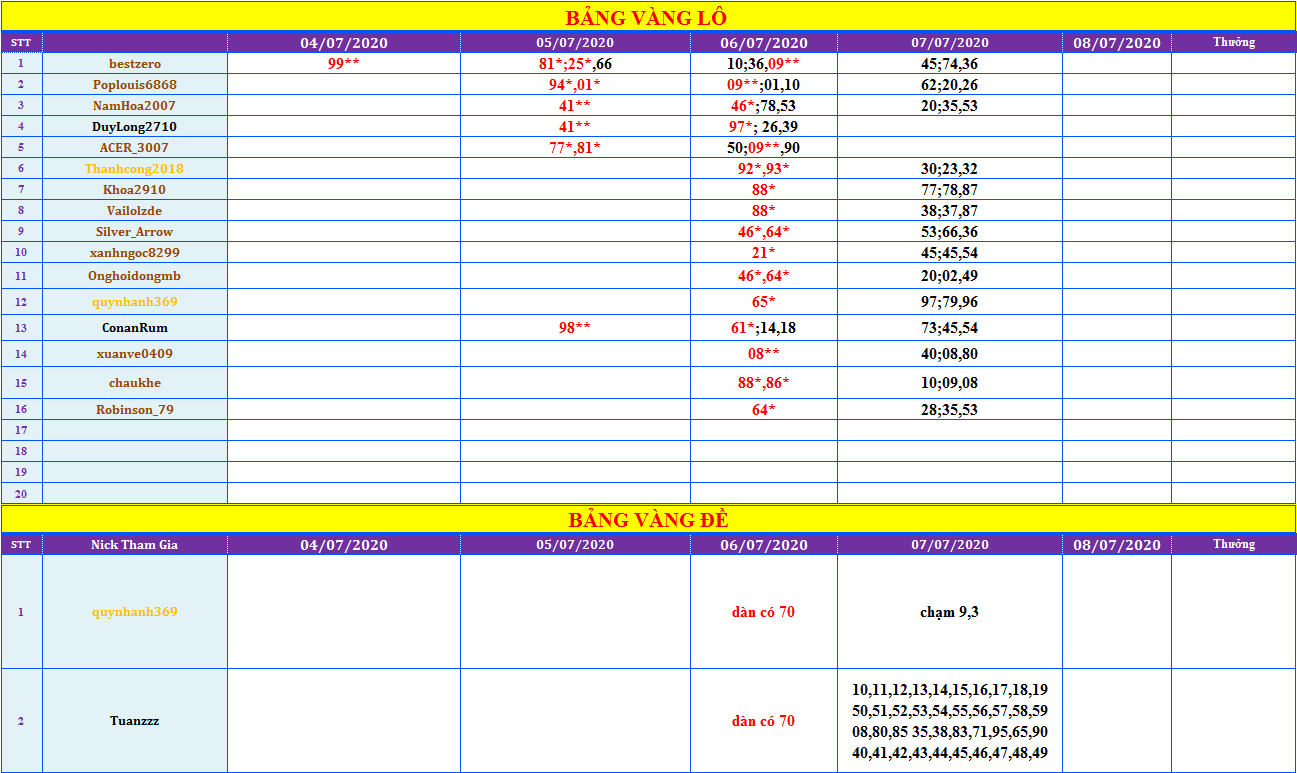
Task: Click the '50;09**,90' cell
Action: (764, 148)
